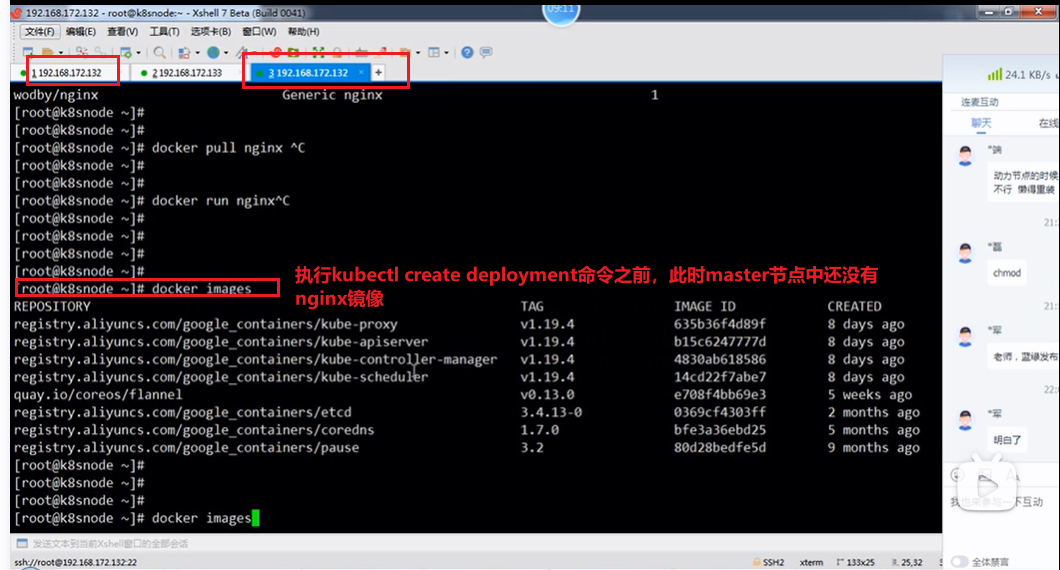Close session tab 3 with its x

[361, 72]
